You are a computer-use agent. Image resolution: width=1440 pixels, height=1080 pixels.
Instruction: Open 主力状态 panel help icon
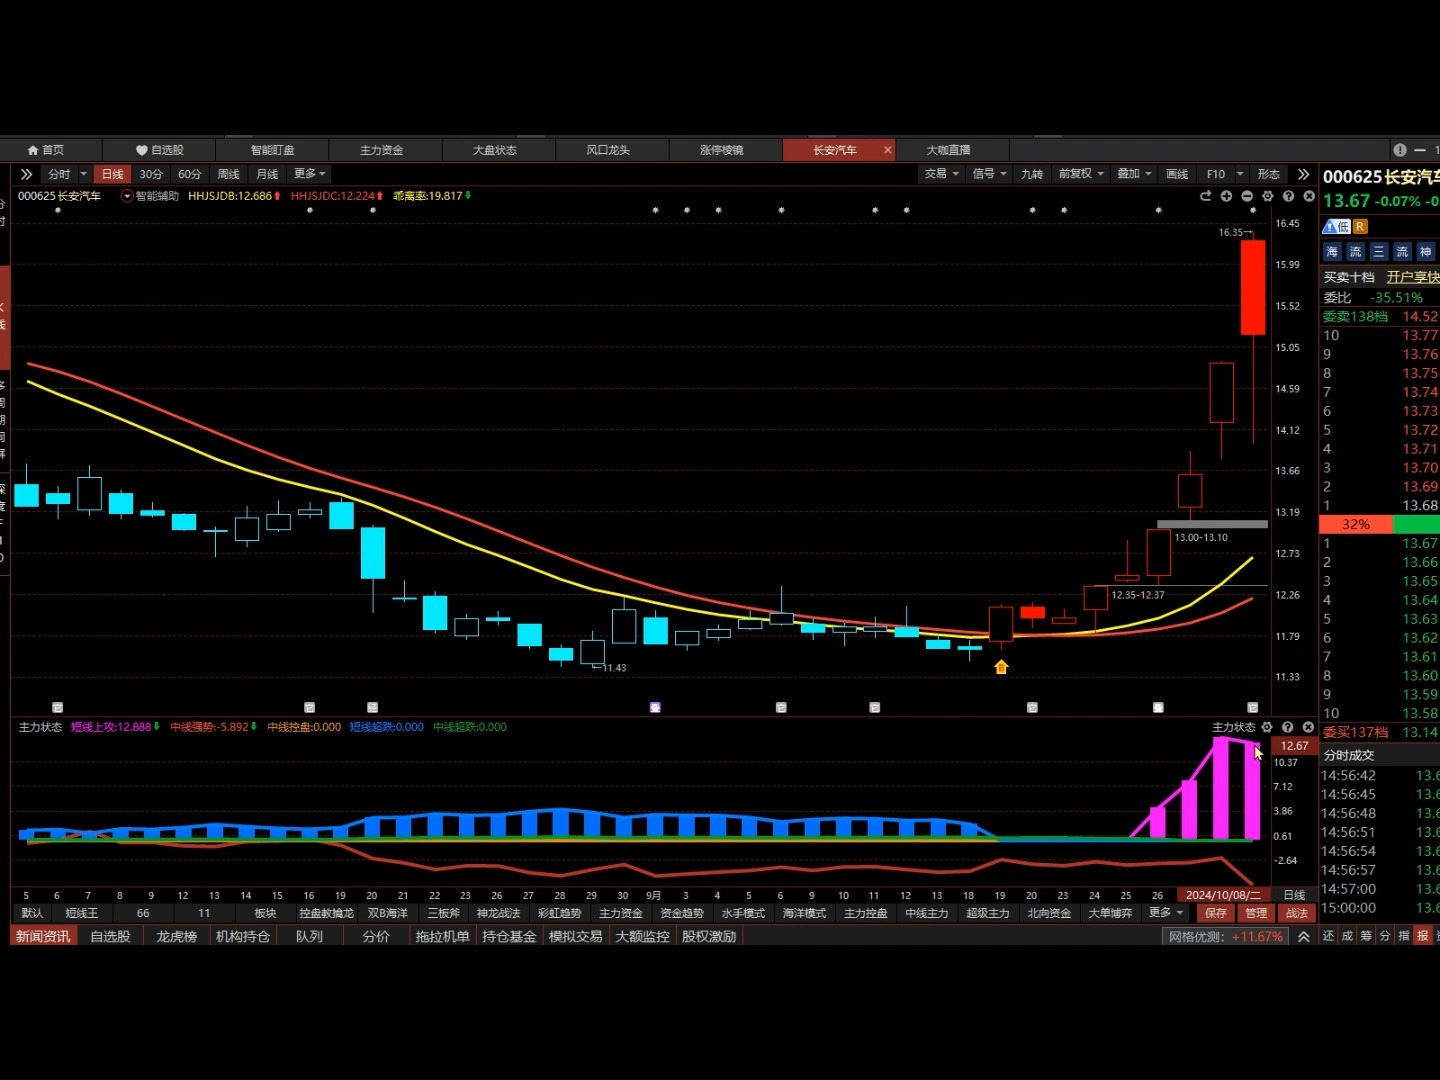[1288, 727]
